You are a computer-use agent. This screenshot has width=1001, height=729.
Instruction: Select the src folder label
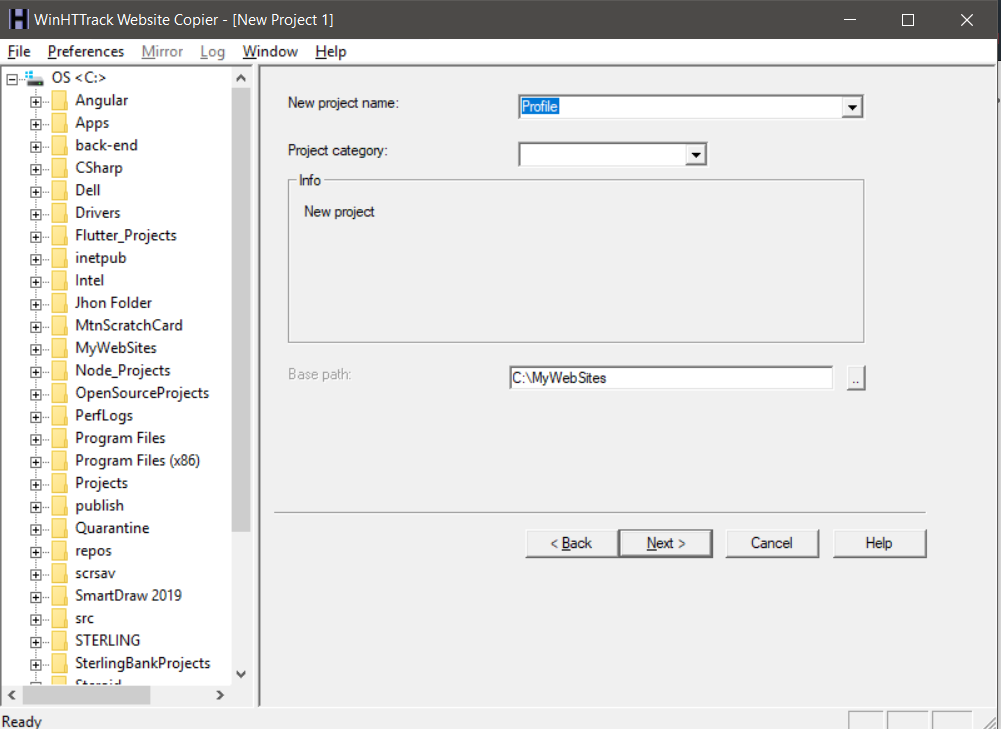tap(84, 619)
